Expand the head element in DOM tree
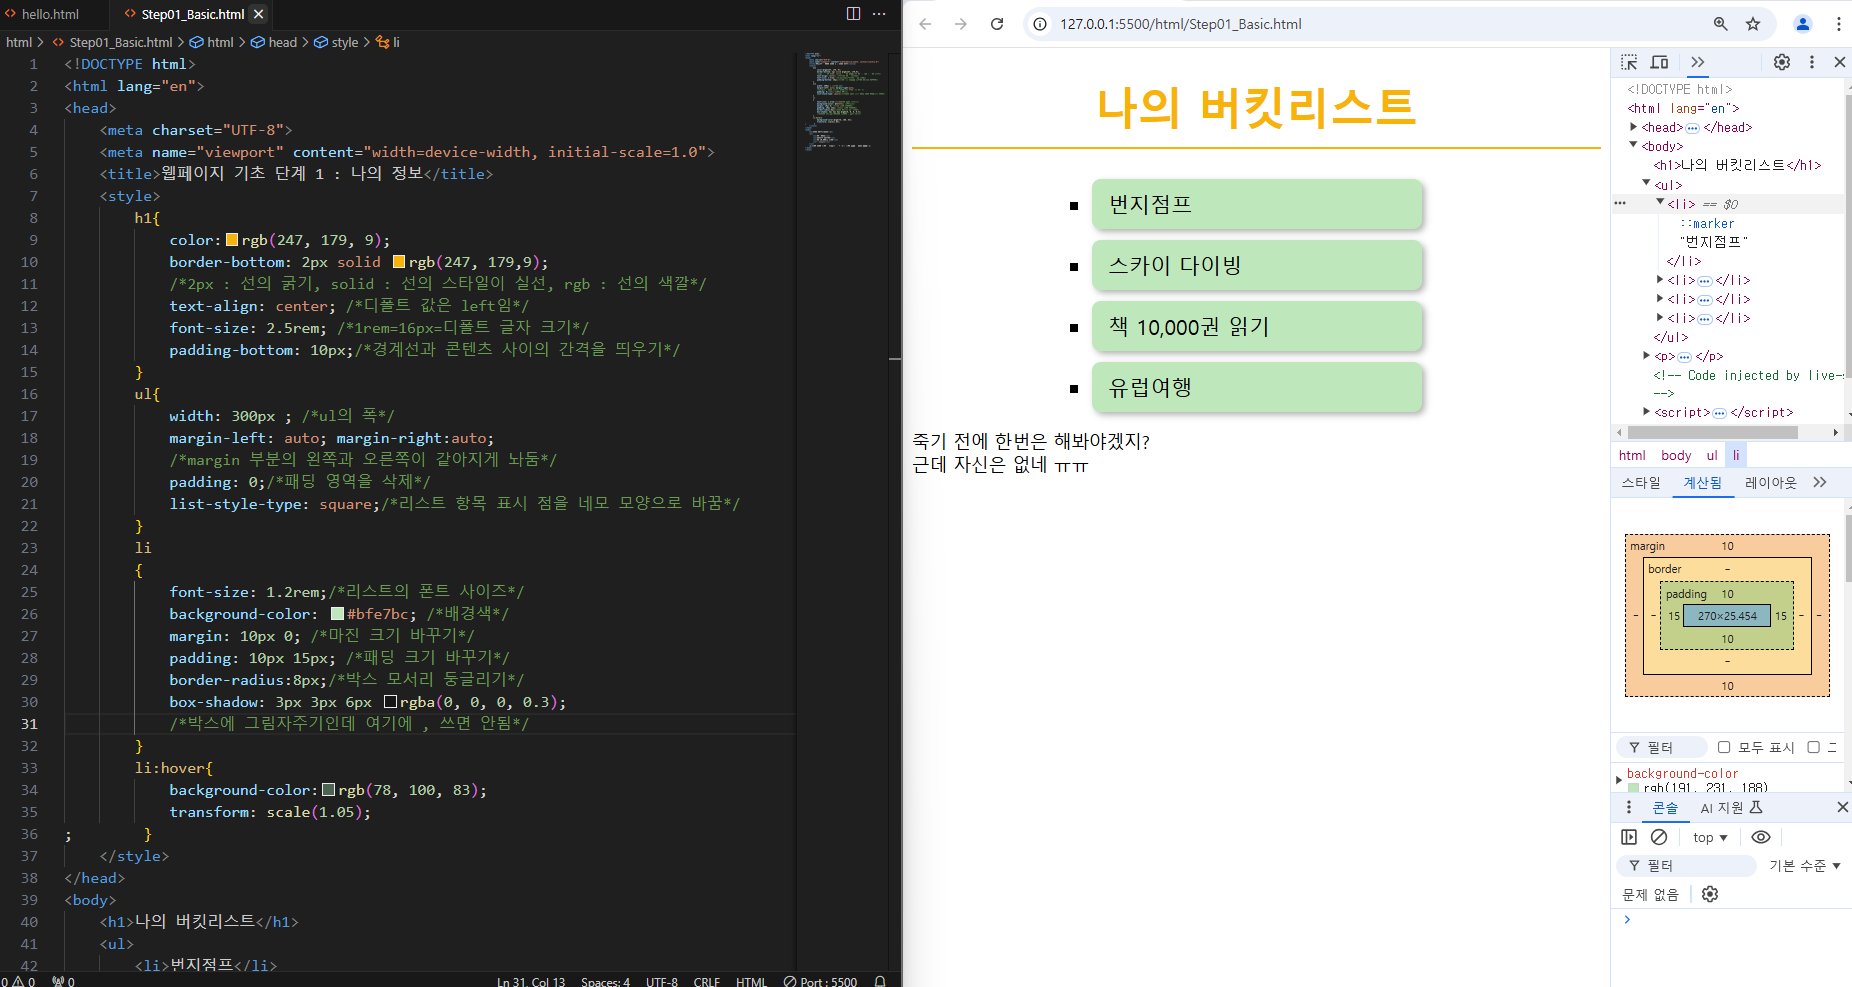Image resolution: width=1852 pixels, height=987 pixels. tap(1633, 127)
